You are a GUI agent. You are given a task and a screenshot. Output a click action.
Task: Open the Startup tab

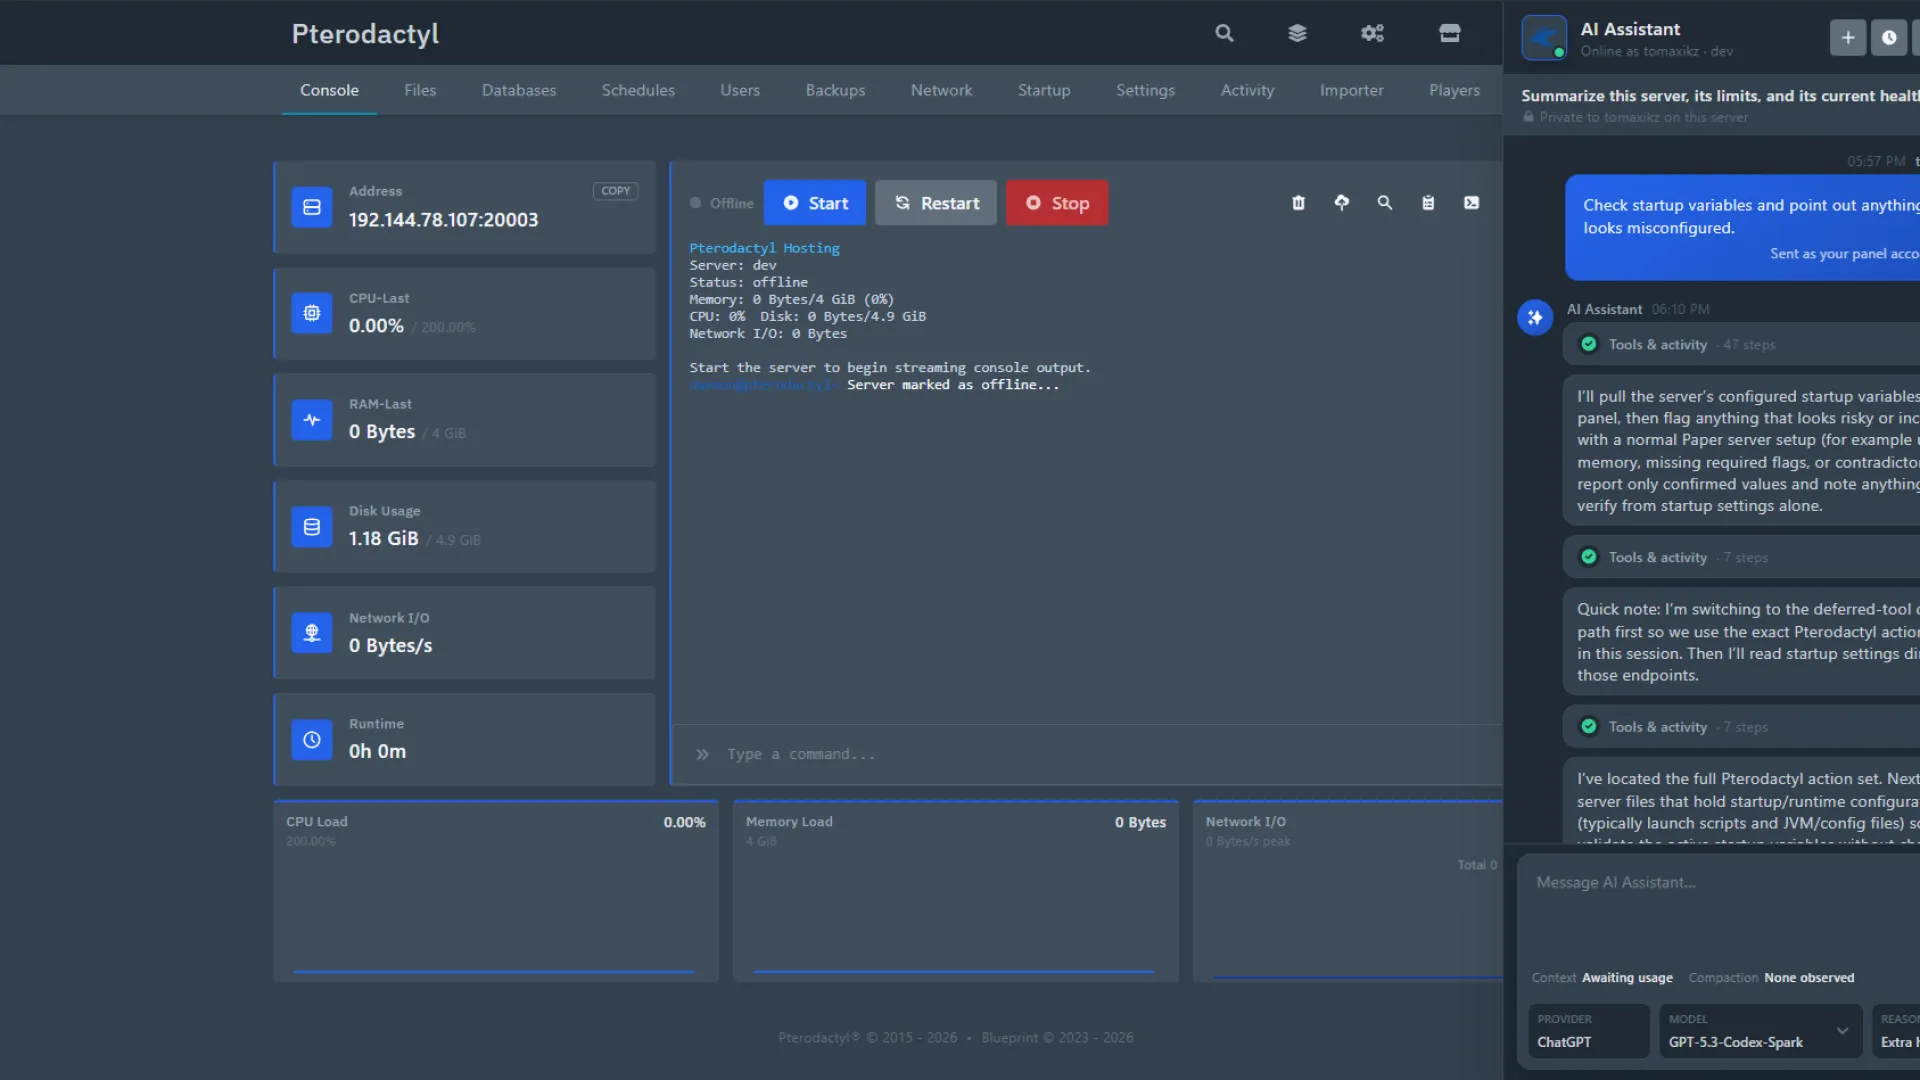[x=1044, y=90]
